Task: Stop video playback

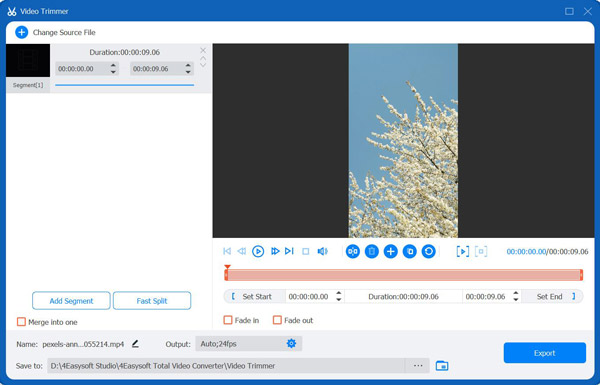Action: [x=306, y=251]
